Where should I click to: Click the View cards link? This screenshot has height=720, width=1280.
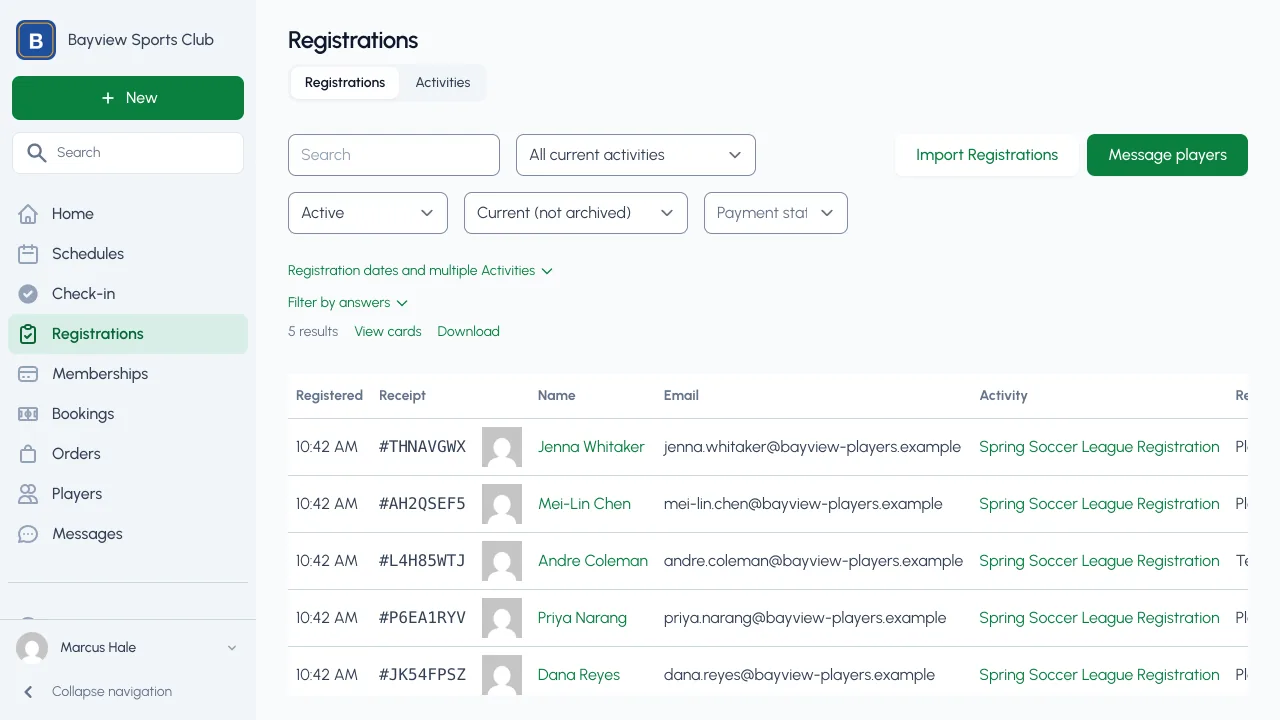[388, 331]
